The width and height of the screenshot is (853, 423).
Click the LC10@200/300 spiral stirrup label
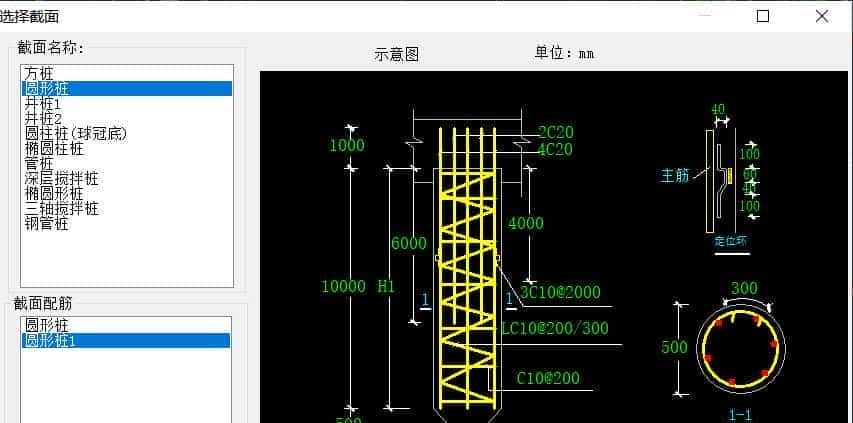point(554,328)
